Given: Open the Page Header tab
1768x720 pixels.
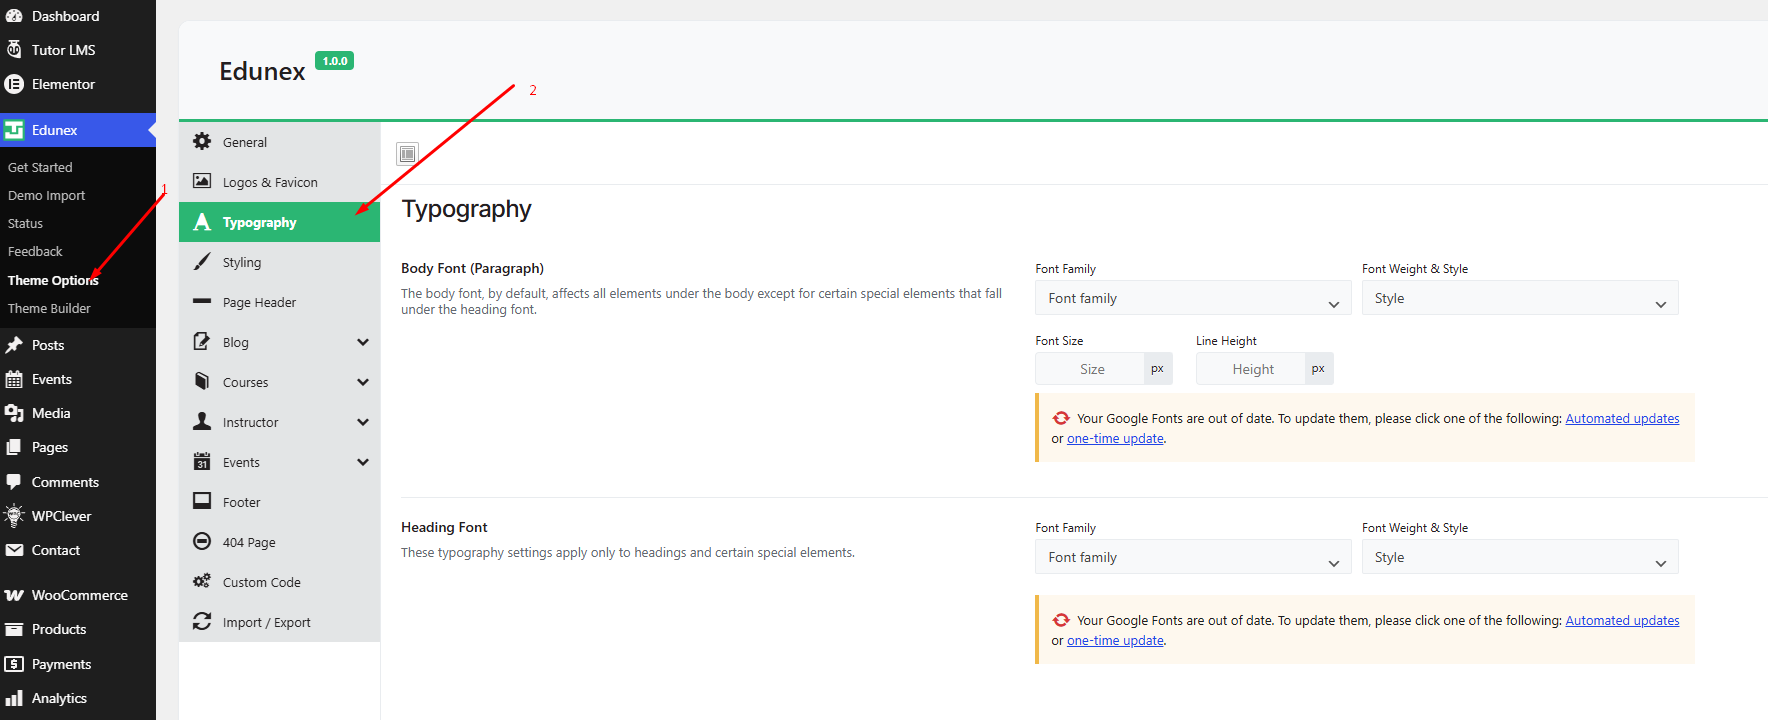Looking at the screenshot, I should pos(279,302).
